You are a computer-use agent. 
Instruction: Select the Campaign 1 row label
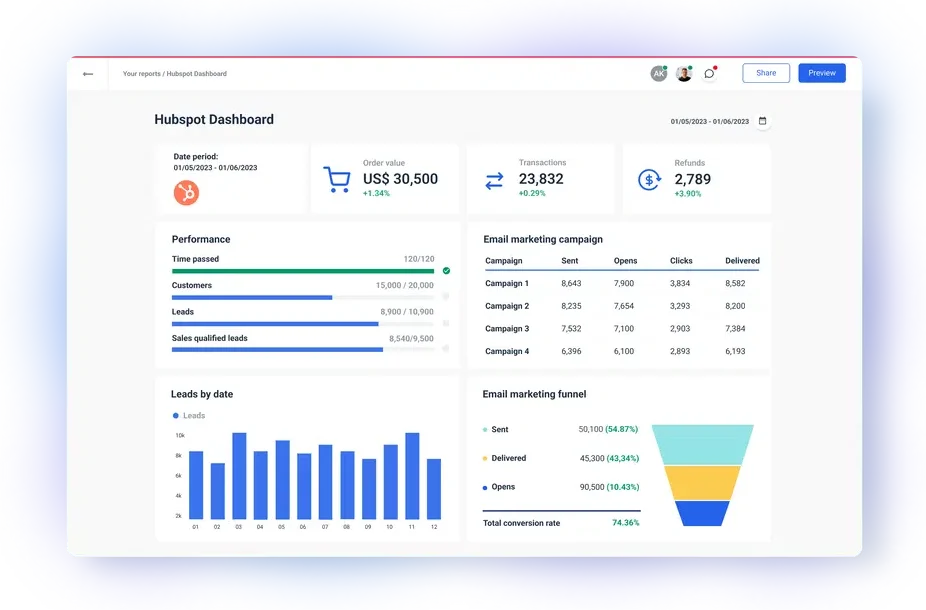pos(507,283)
